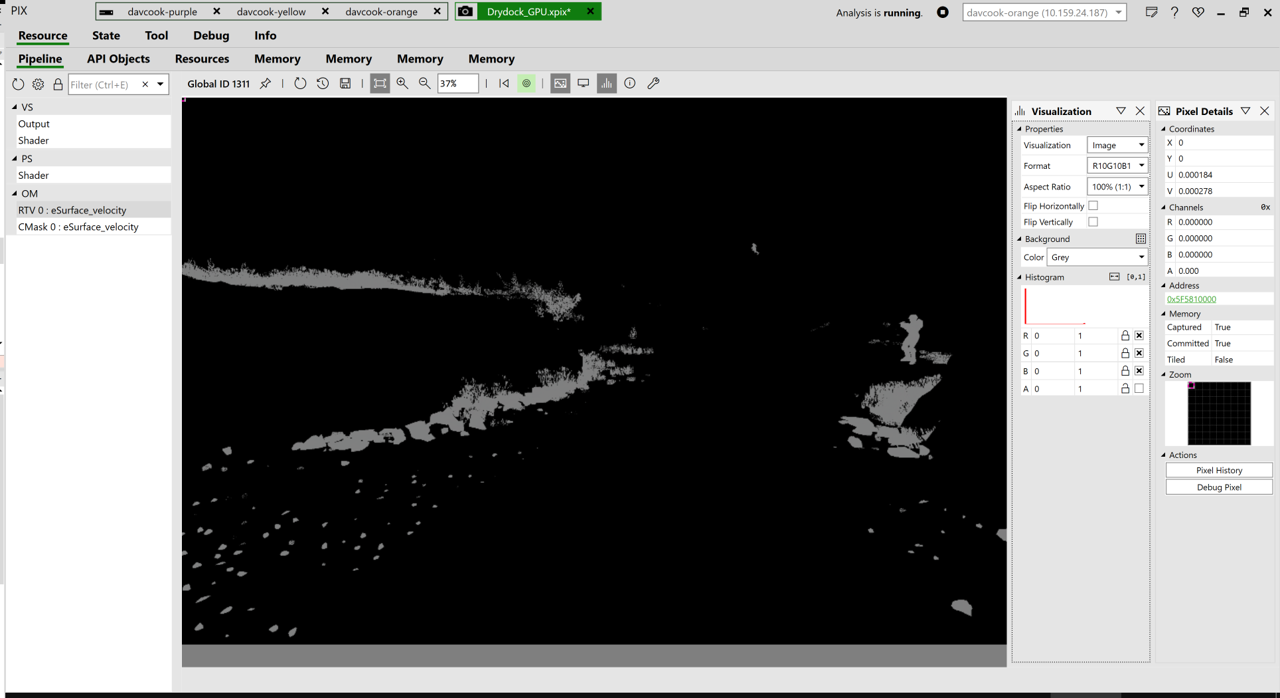Click the monitor display icon in the toolbar
Image resolution: width=1280 pixels, height=698 pixels.
pos(583,84)
